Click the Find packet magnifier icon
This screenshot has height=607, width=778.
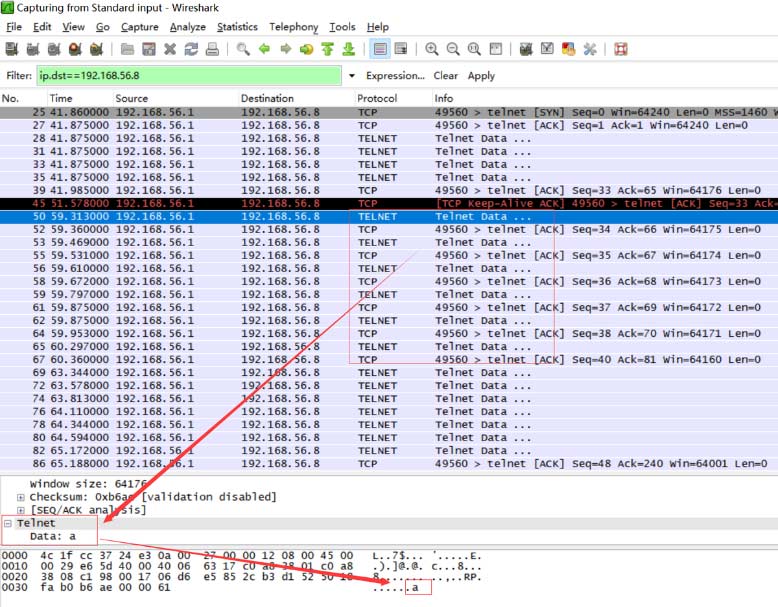(x=243, y=49)
